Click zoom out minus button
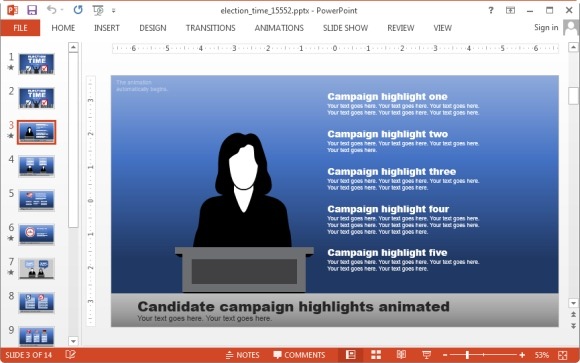Viewport: 580px width, 363px height. tap(445, 355)
